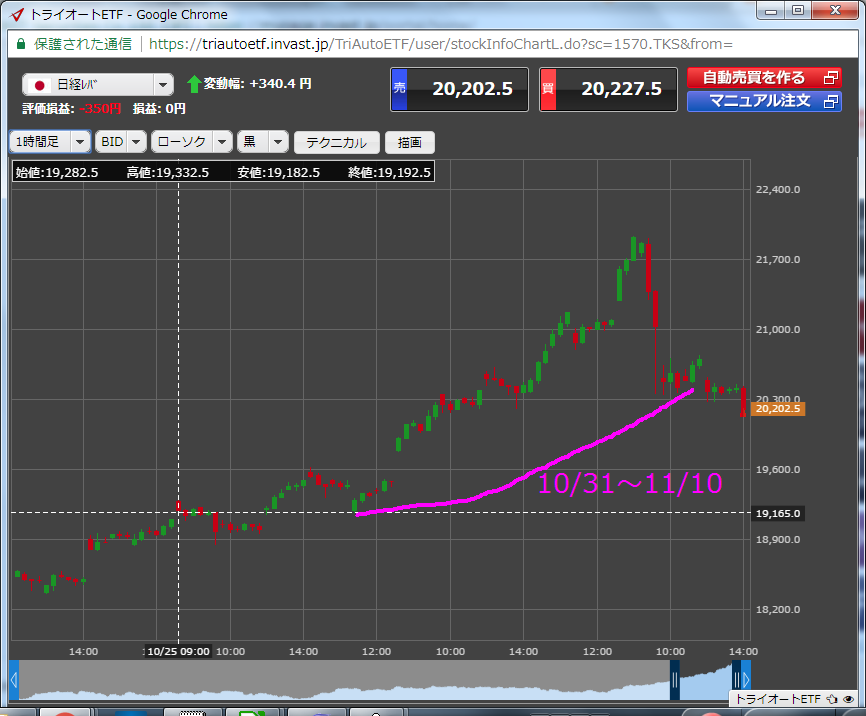
Task: Click the 18,900.0 price axis label
Action: pyautogui.click(x=778, y=540)
